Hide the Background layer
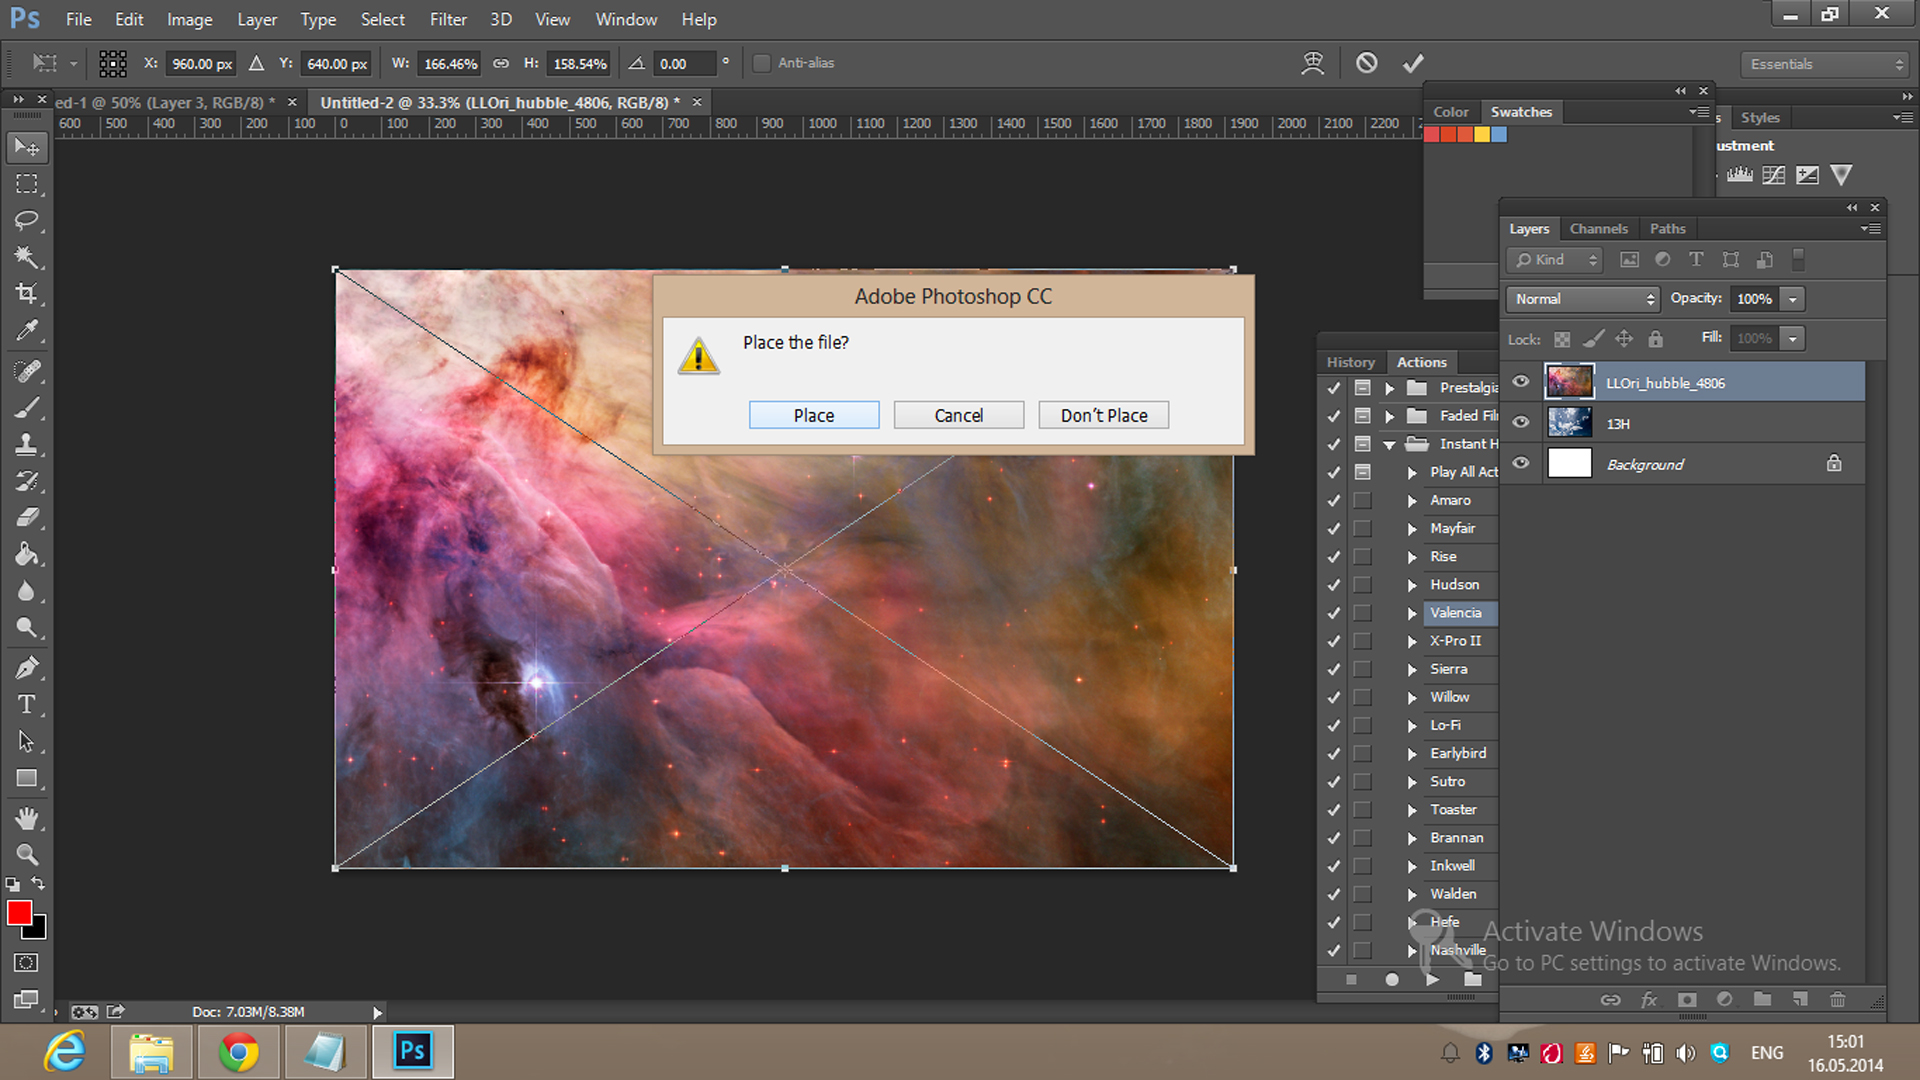1920x1080 pixels. [1521, 463]
